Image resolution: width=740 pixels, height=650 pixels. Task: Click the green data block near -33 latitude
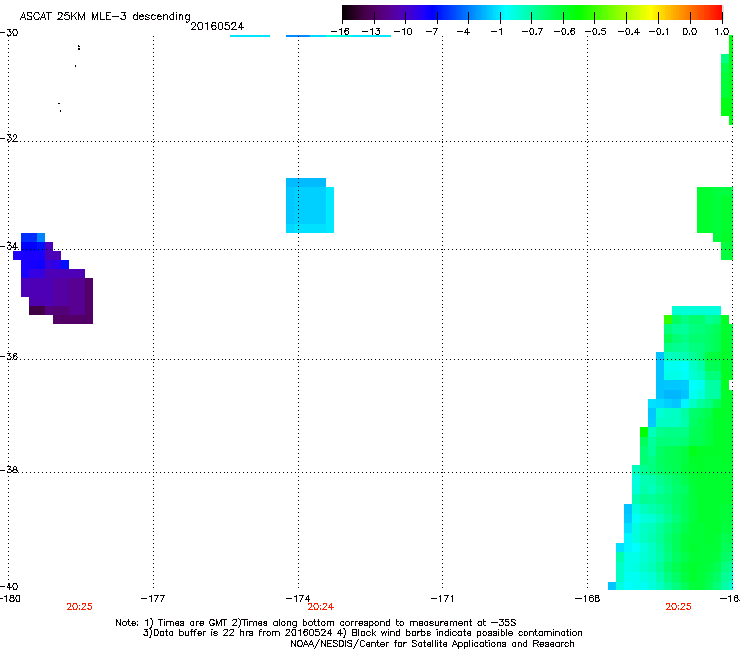click(715, 222)
